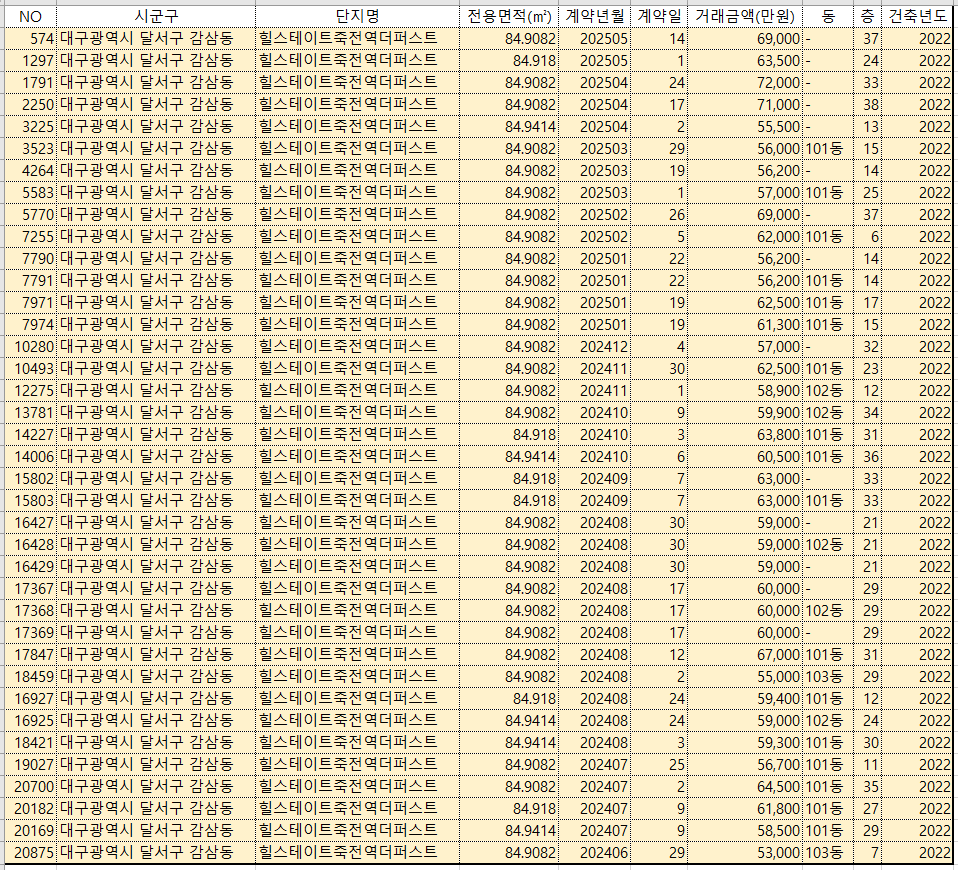Click NO cell 3225
This screenshot has height=870, width=958.
[31, 126]
